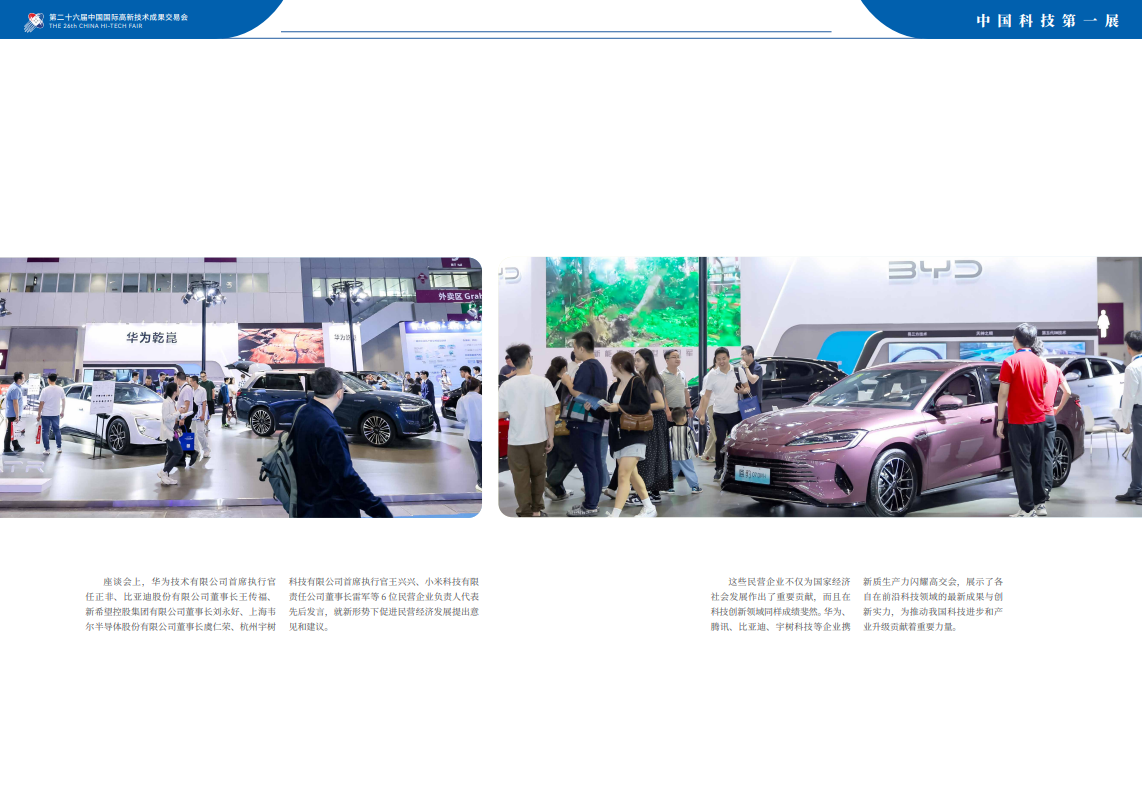Screen dimensions: 1142x796
Task: Click the Hi-Tech Fair logo icon
Action: click(x=34, y=22)
